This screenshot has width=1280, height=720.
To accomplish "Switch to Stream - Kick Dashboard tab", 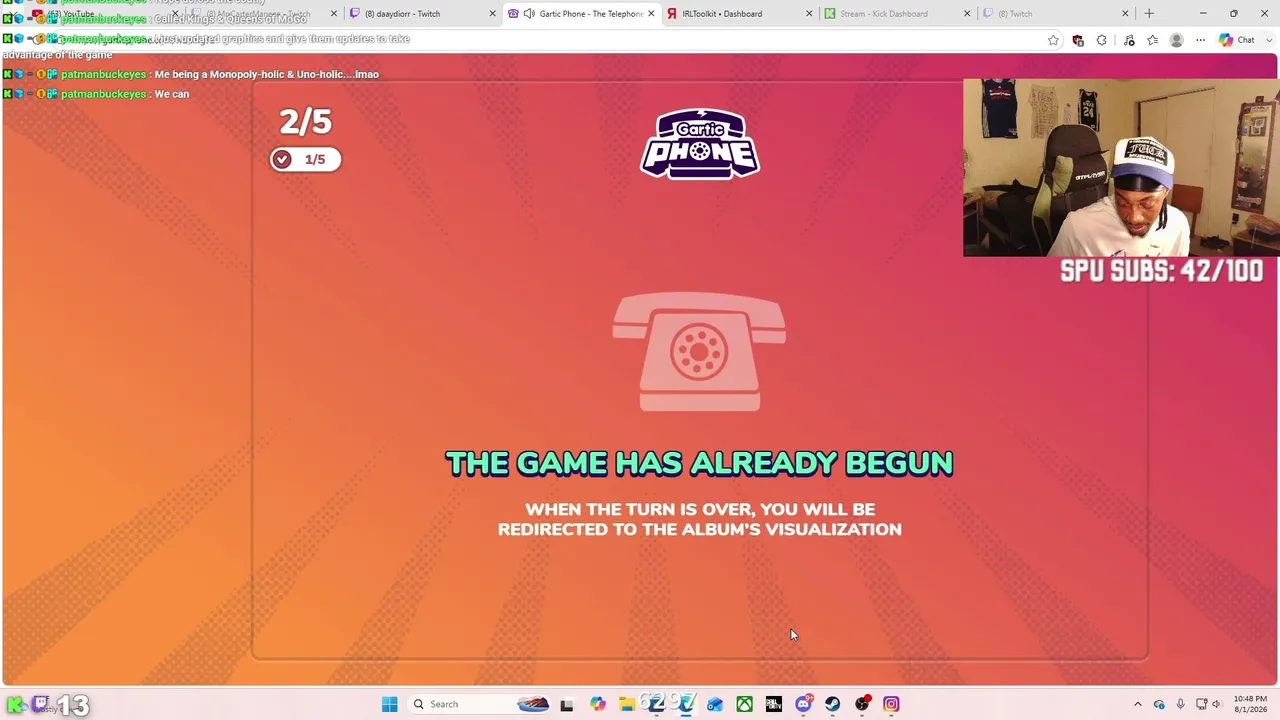I will coord(898,14).
